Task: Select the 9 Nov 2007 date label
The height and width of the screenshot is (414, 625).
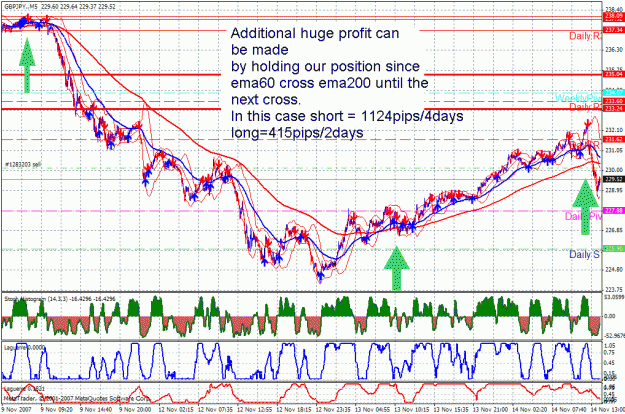Action: click(x=16, y=410)
